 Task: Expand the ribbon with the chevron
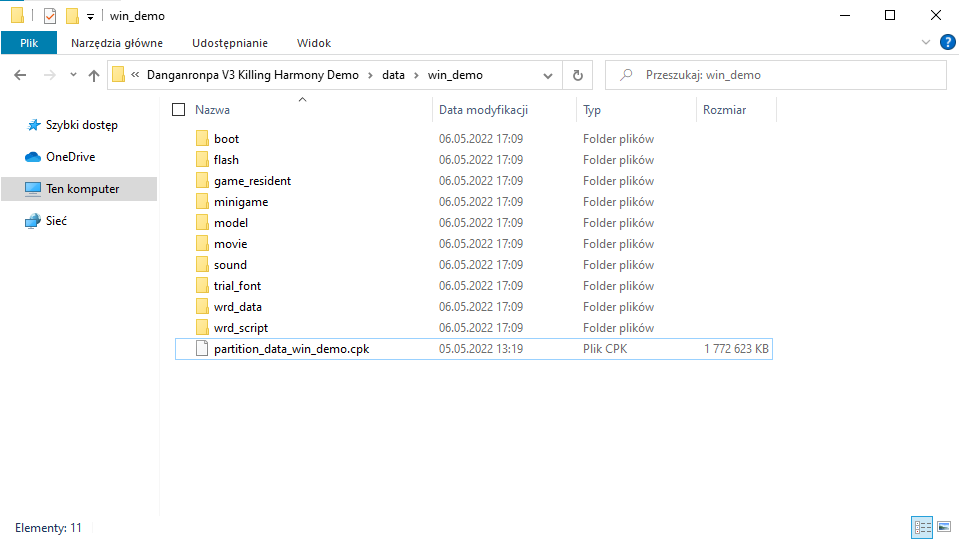click(x=925, y=43)
